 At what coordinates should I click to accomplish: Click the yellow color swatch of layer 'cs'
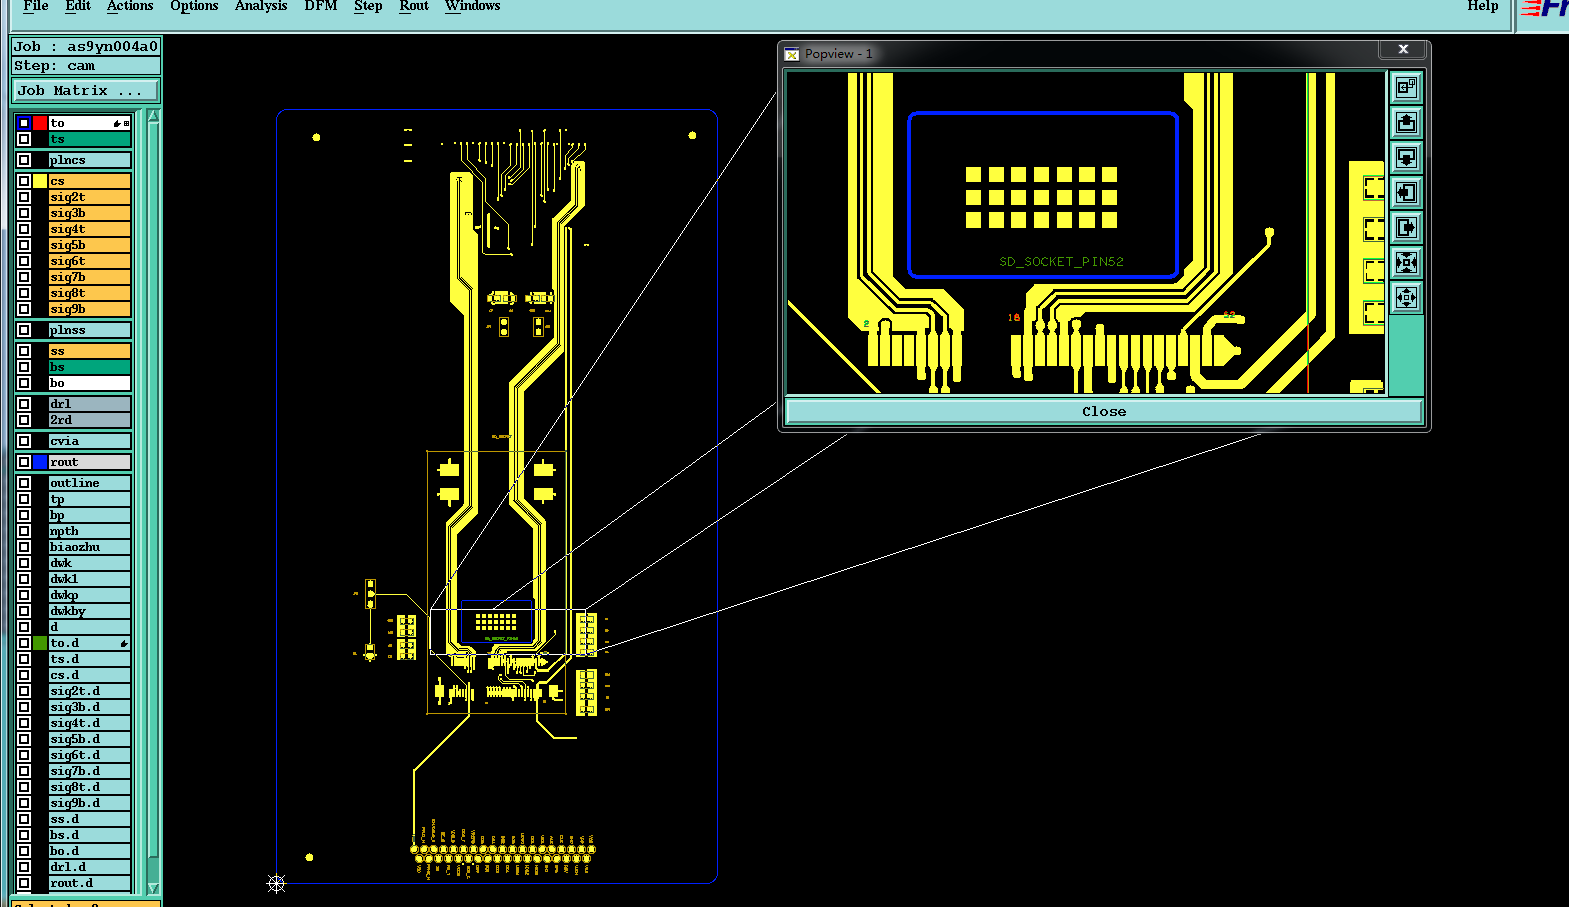point(40,181)
